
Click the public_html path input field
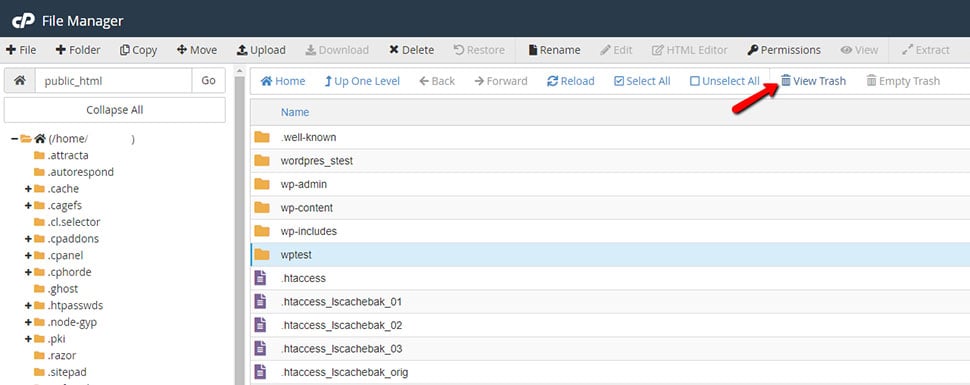click(x=113, y=80)
